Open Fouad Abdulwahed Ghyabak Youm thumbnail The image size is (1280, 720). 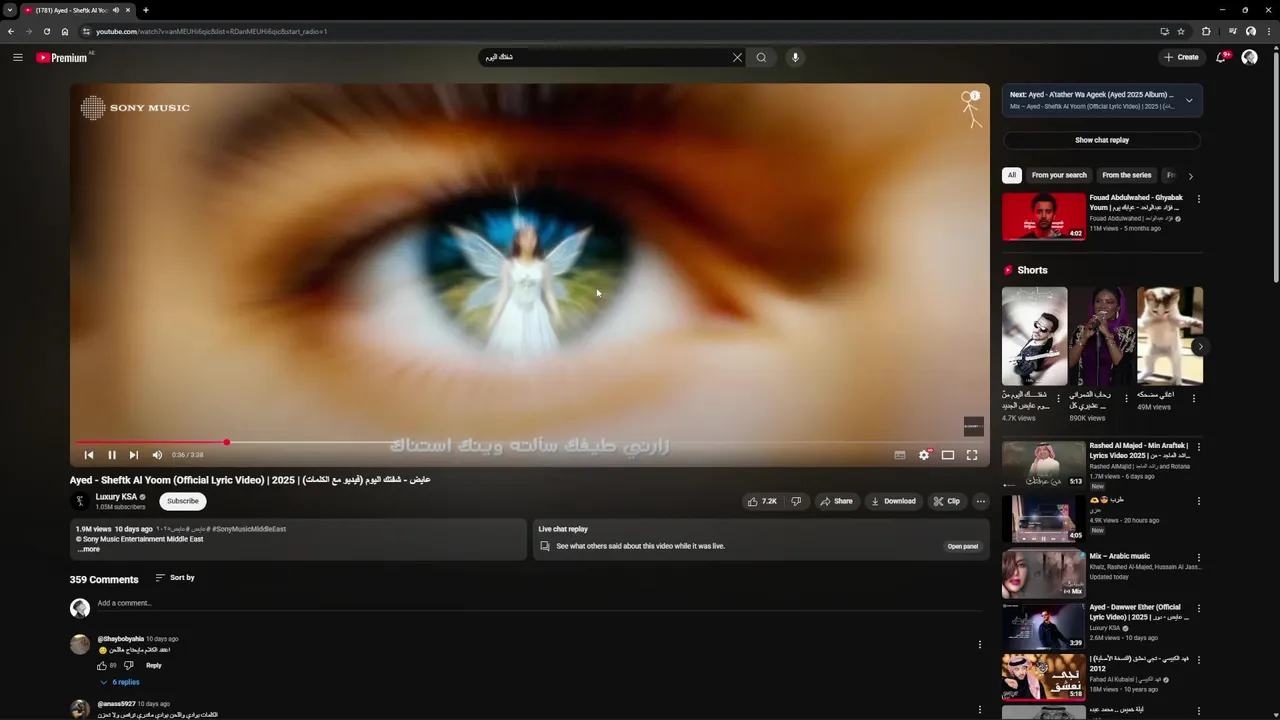(x=1044, y=216)
